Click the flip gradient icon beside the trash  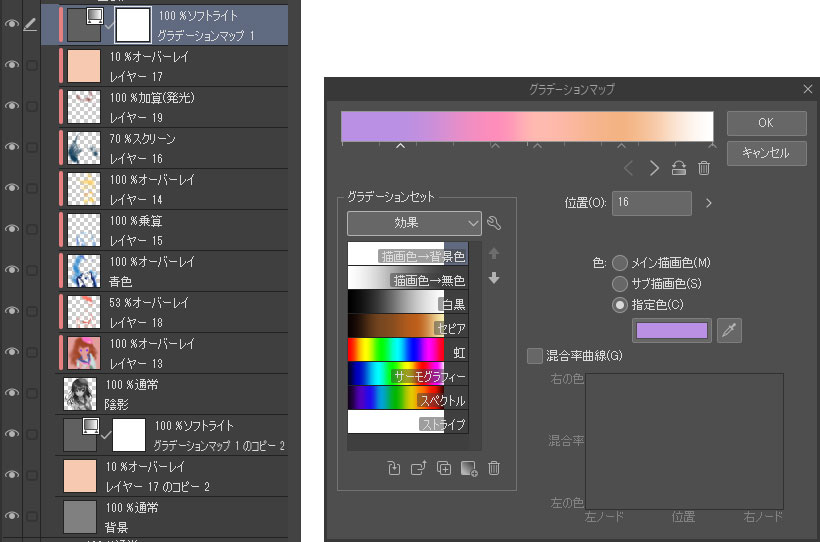[x=679, y=168]
